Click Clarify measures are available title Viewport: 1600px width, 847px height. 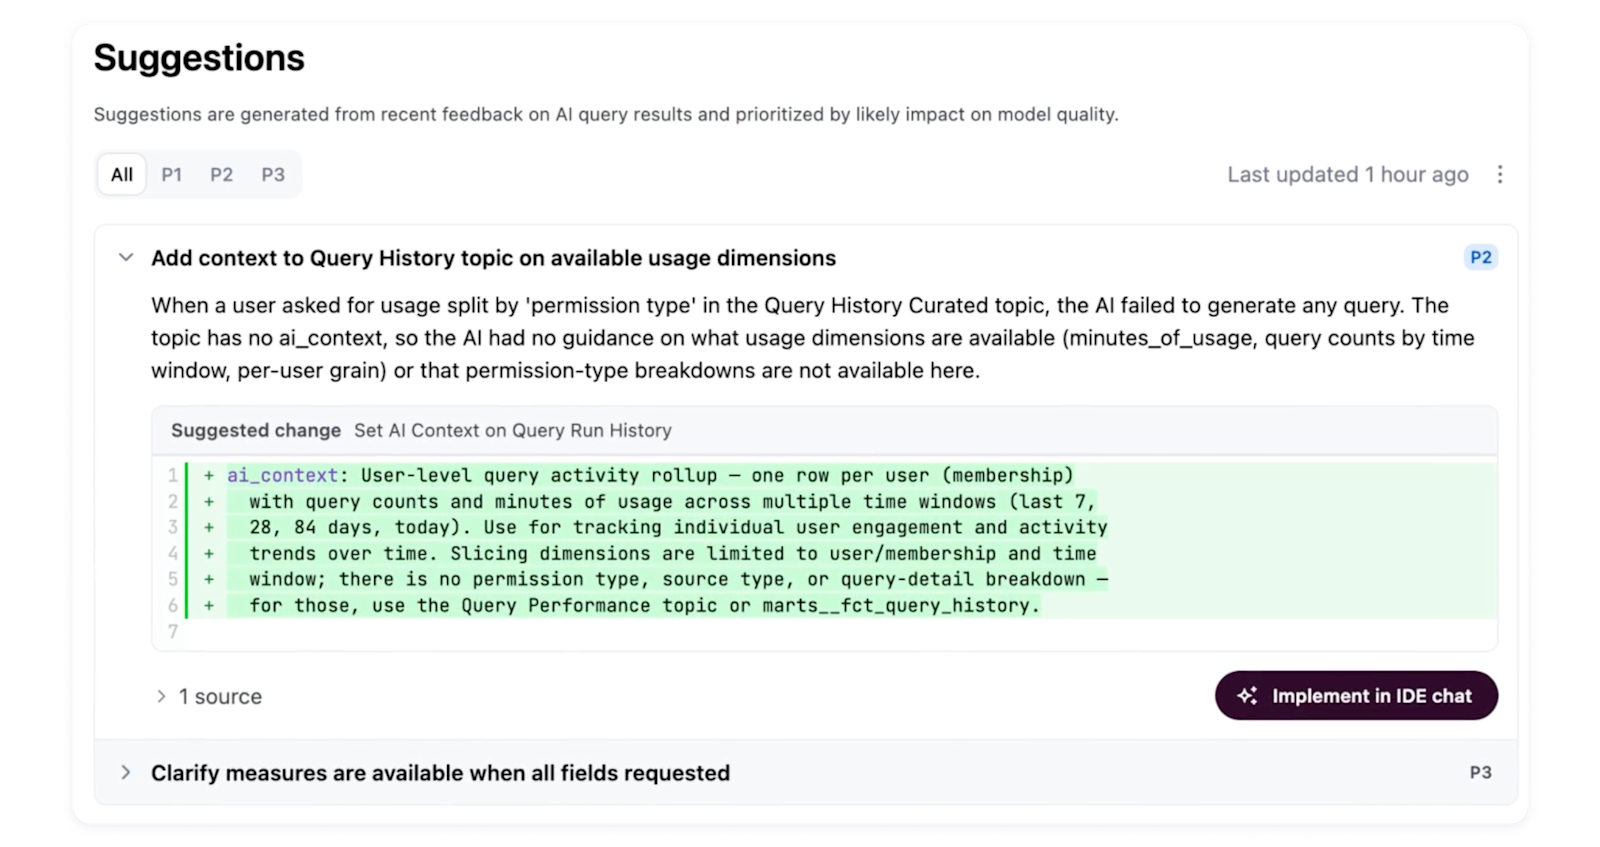coord(440,773)
